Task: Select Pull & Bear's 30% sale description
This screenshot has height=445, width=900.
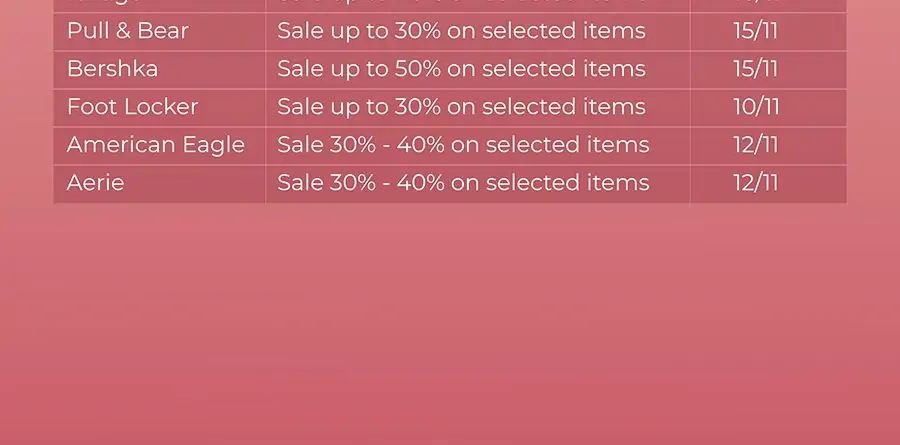Action: [461, 32]
